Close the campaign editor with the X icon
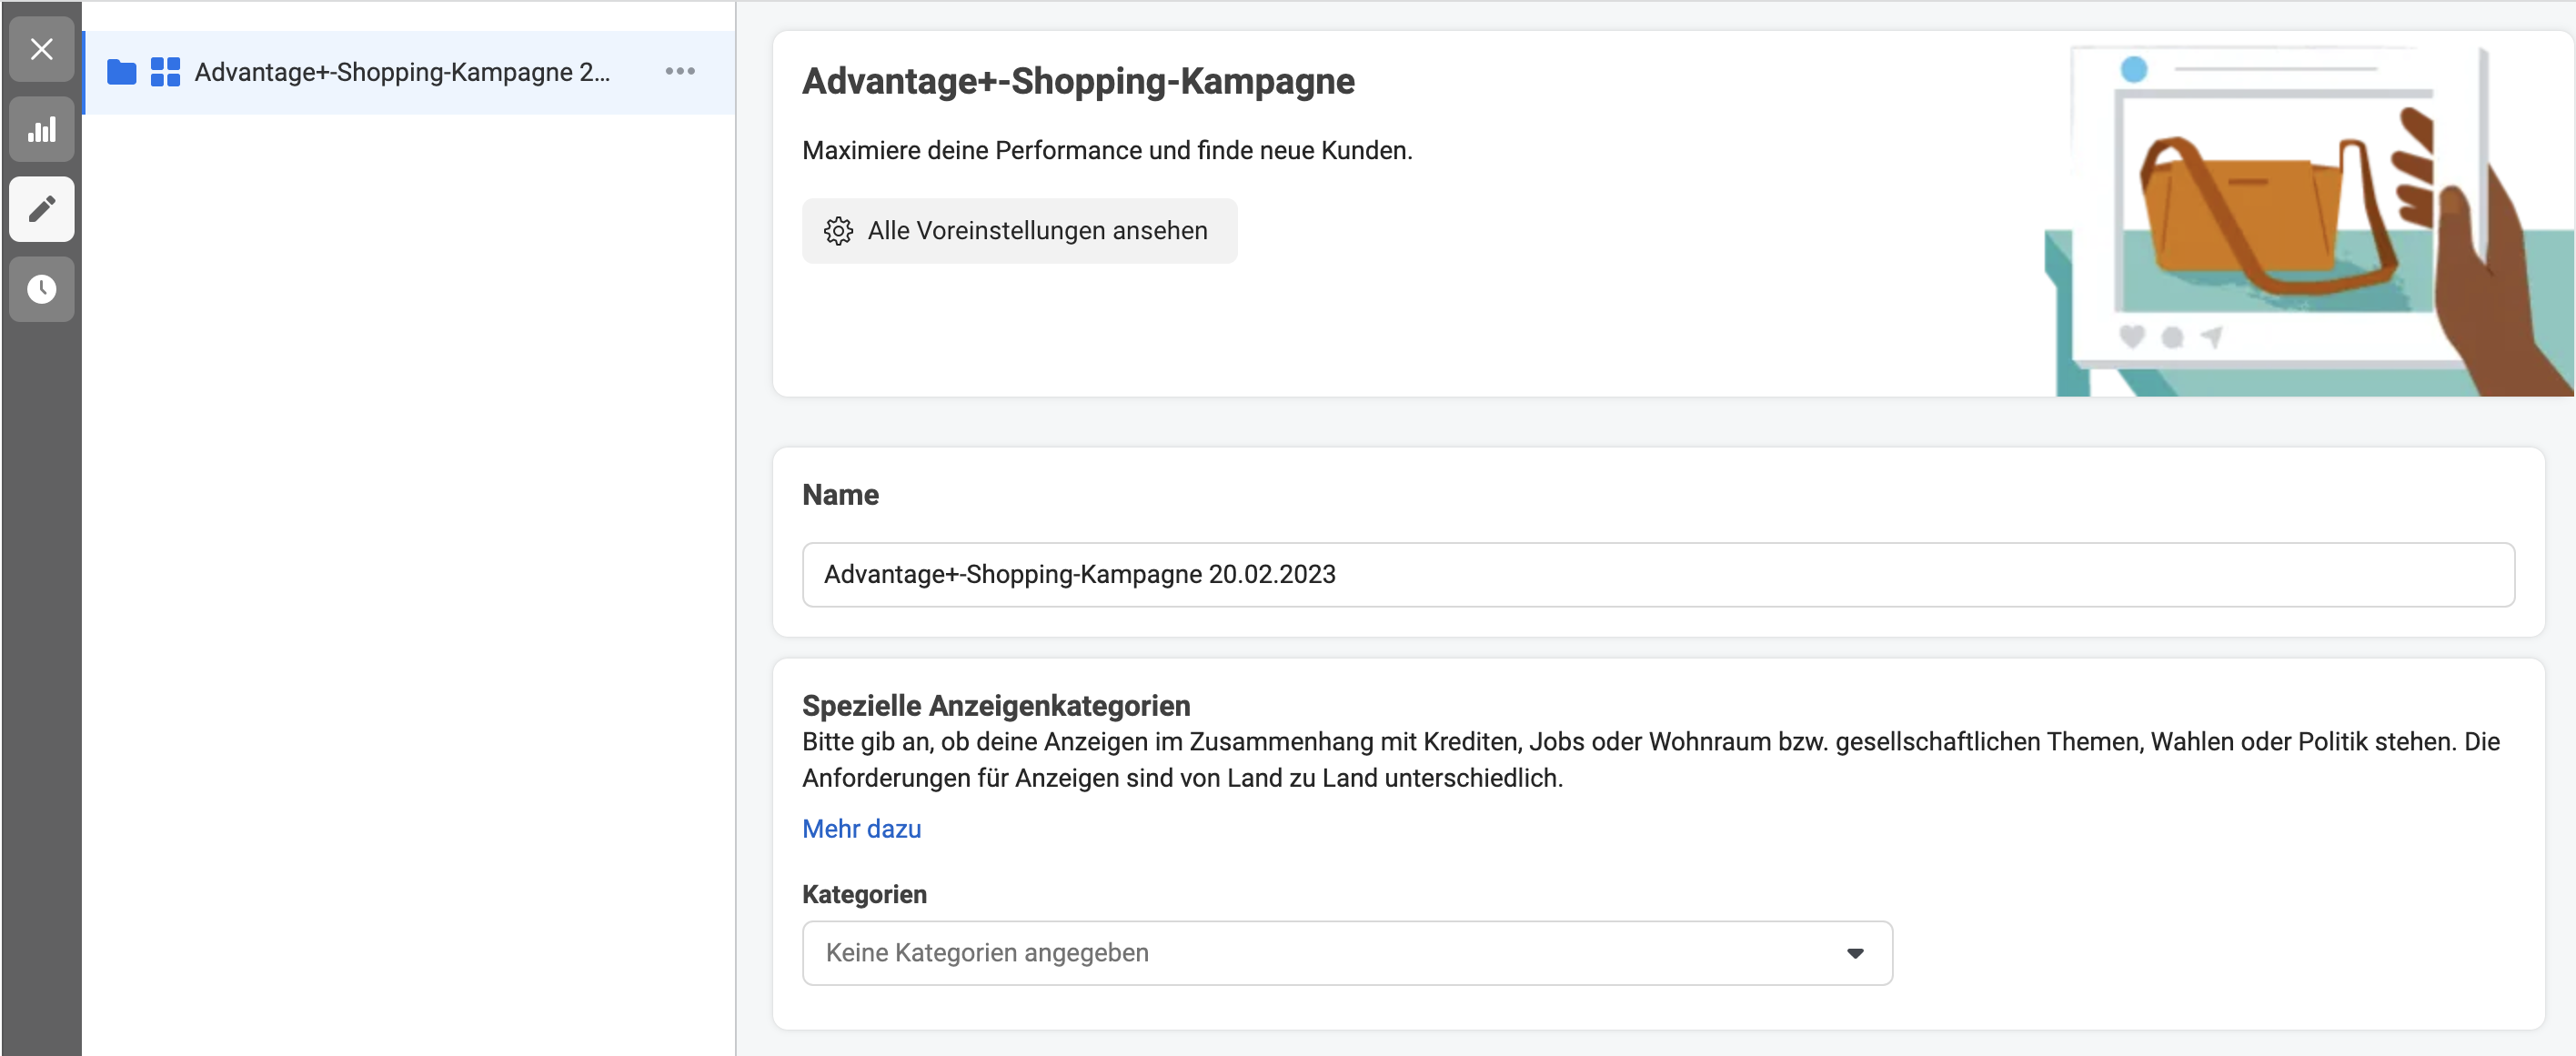The width and height of the screenshot is (2576, 1056). (41, 49)
